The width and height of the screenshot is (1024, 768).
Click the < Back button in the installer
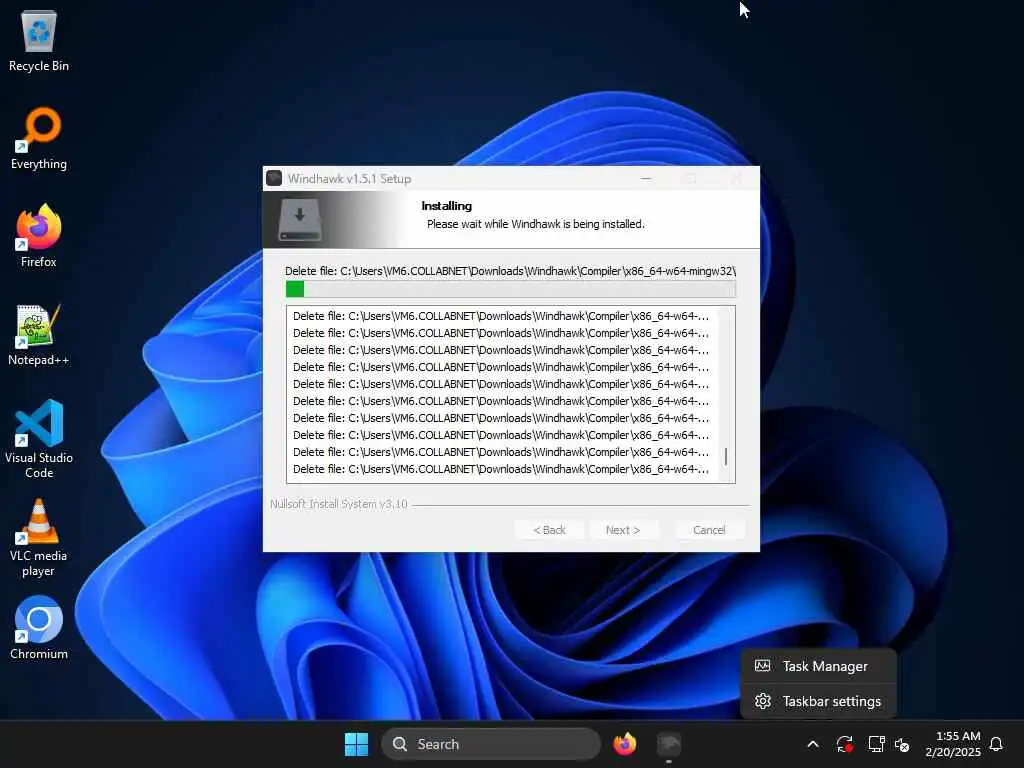point(549,530)
